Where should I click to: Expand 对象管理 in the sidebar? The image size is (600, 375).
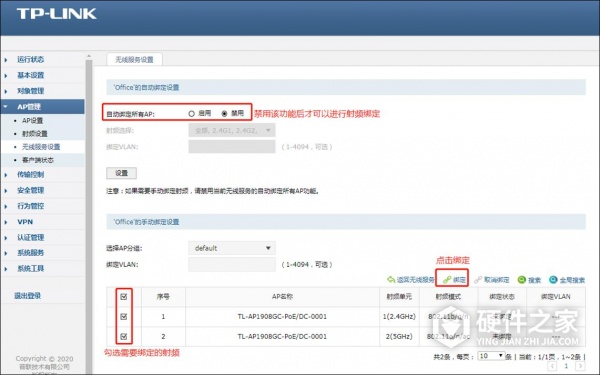[x=30, y=91]
